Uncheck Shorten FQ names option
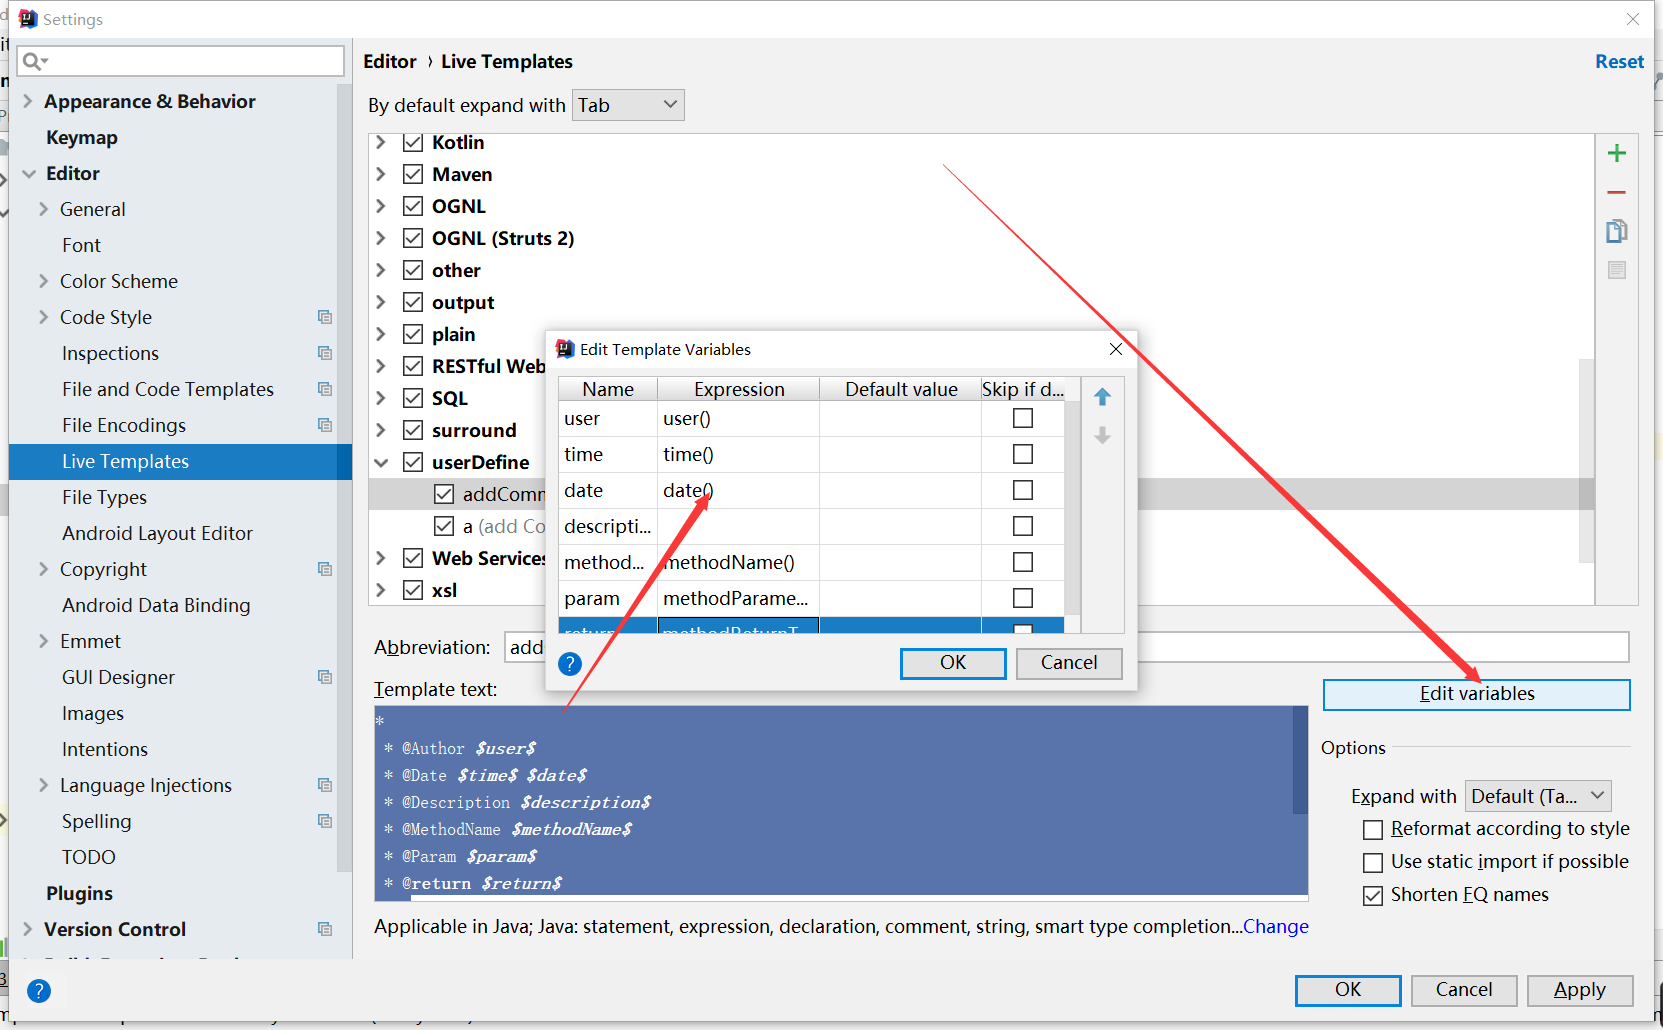 point(1373,896)
